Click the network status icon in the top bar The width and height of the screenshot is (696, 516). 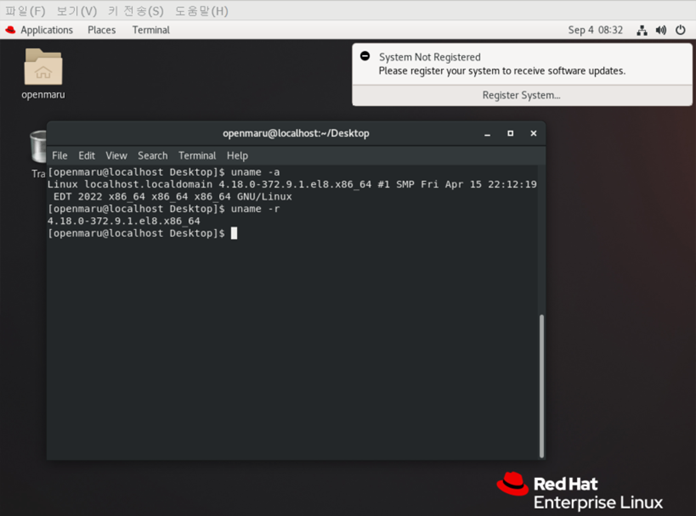[x=641, y=30]
